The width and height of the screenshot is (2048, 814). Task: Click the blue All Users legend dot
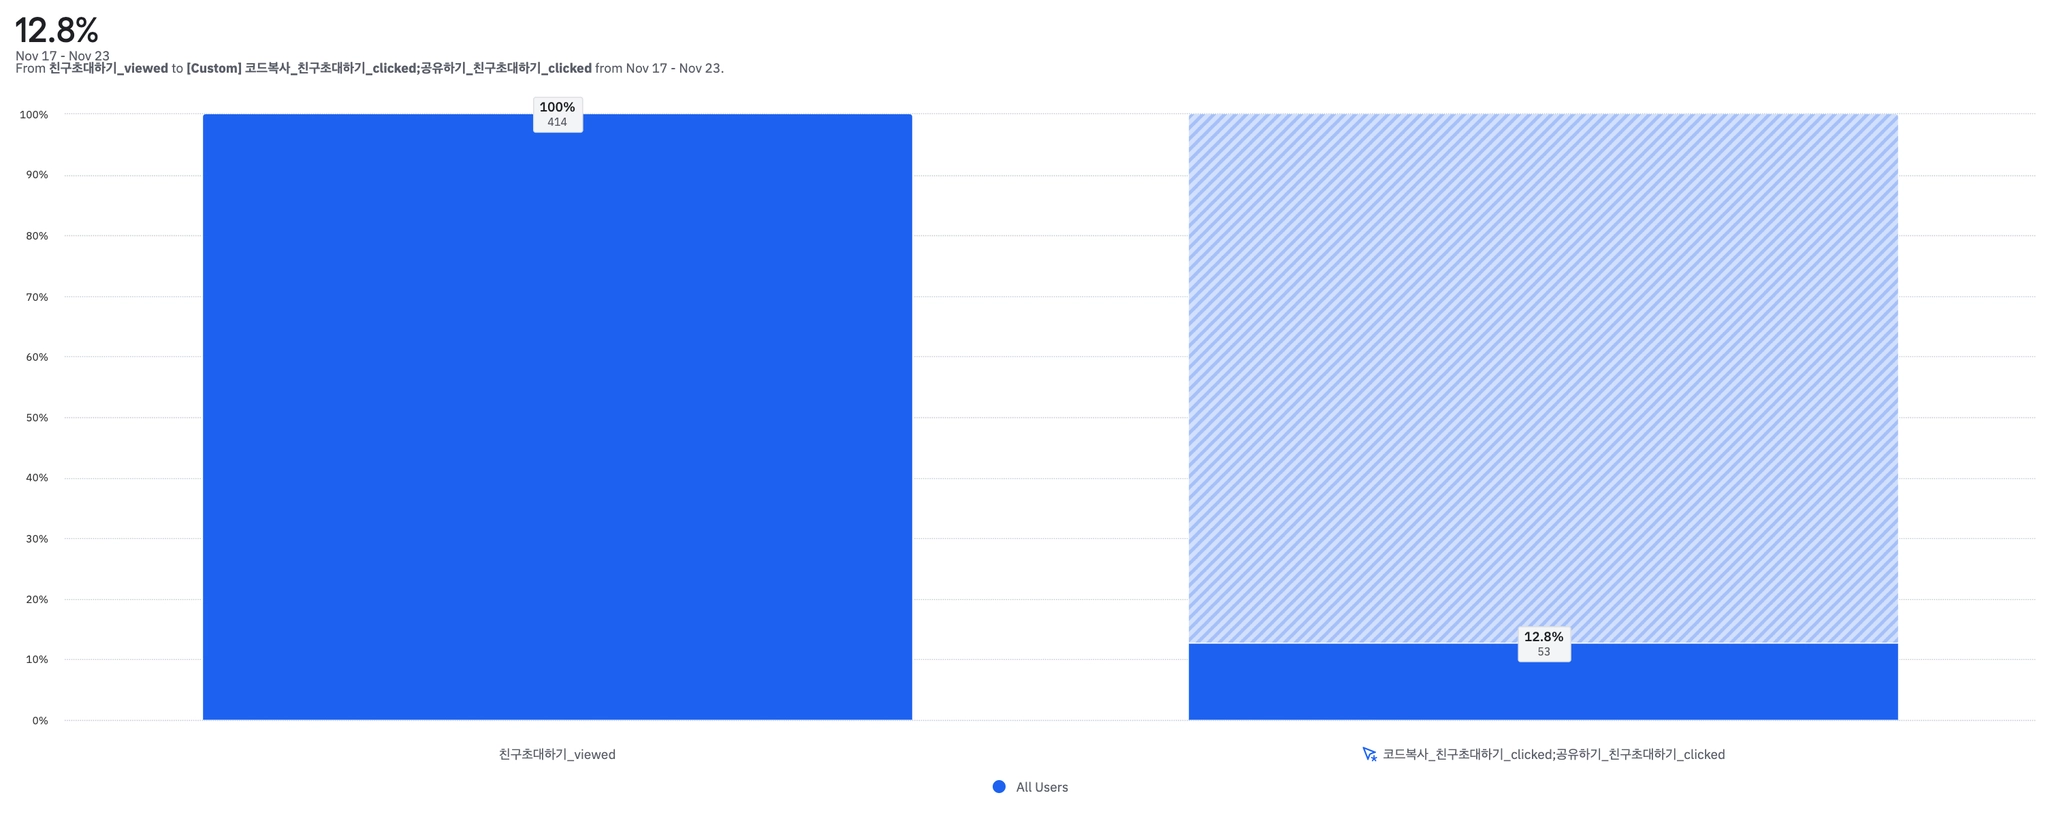pos(999,787)
